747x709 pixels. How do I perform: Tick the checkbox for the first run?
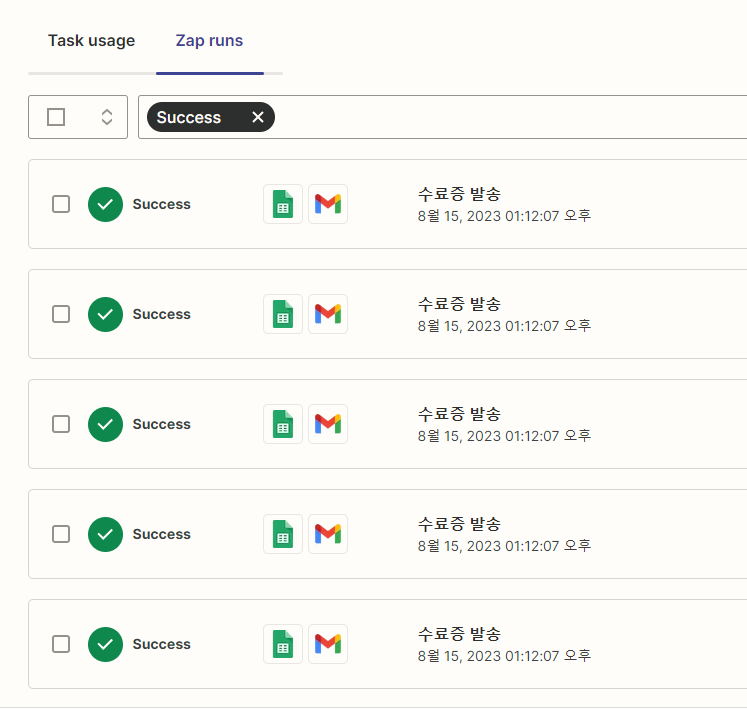pyautogui.click(x=61, y=204)
